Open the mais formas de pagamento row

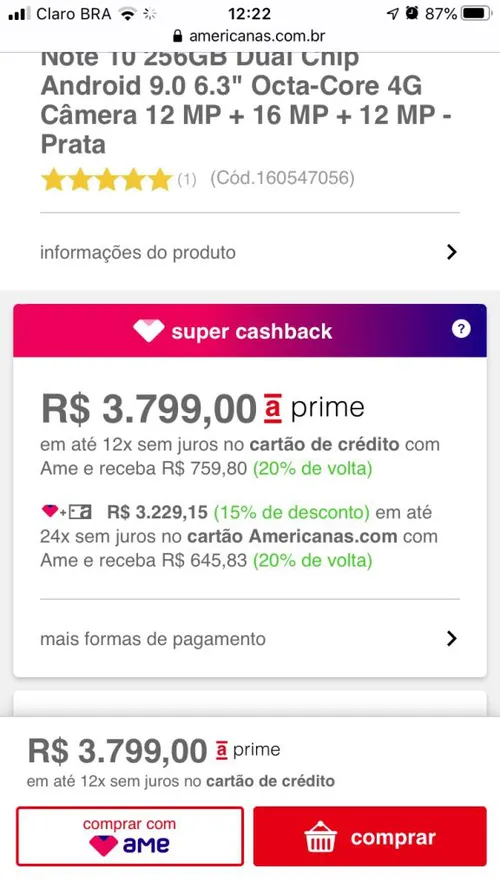[x=249, y=639]
